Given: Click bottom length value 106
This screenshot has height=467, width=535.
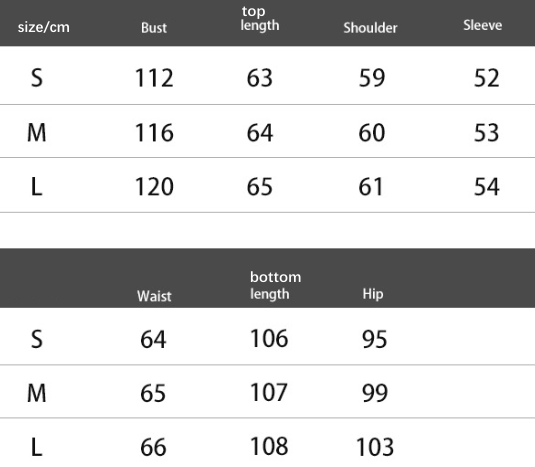Looking at the screenshot, I should point(269,338).
